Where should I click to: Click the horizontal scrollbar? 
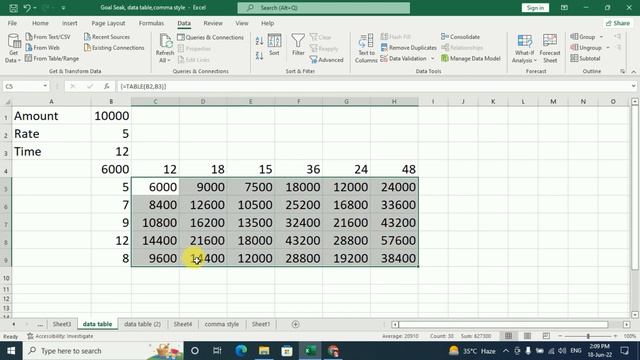coord(503,324)
